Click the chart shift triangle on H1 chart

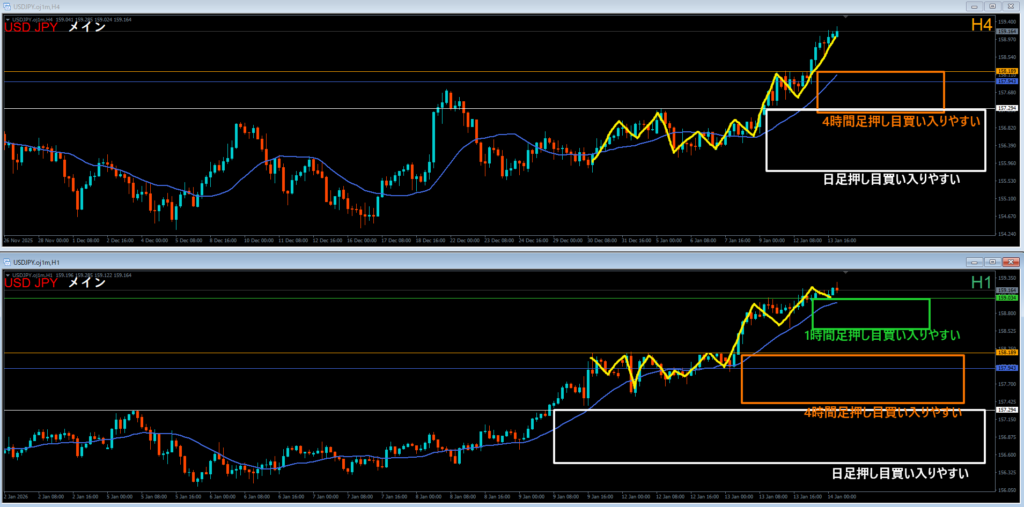point(846,271)
